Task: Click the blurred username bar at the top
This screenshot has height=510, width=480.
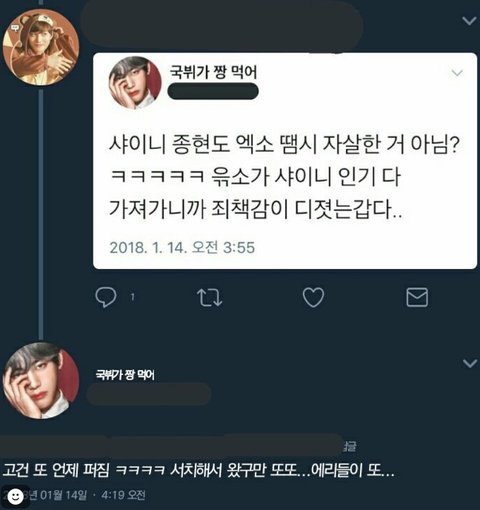Action: click(222, 27)
